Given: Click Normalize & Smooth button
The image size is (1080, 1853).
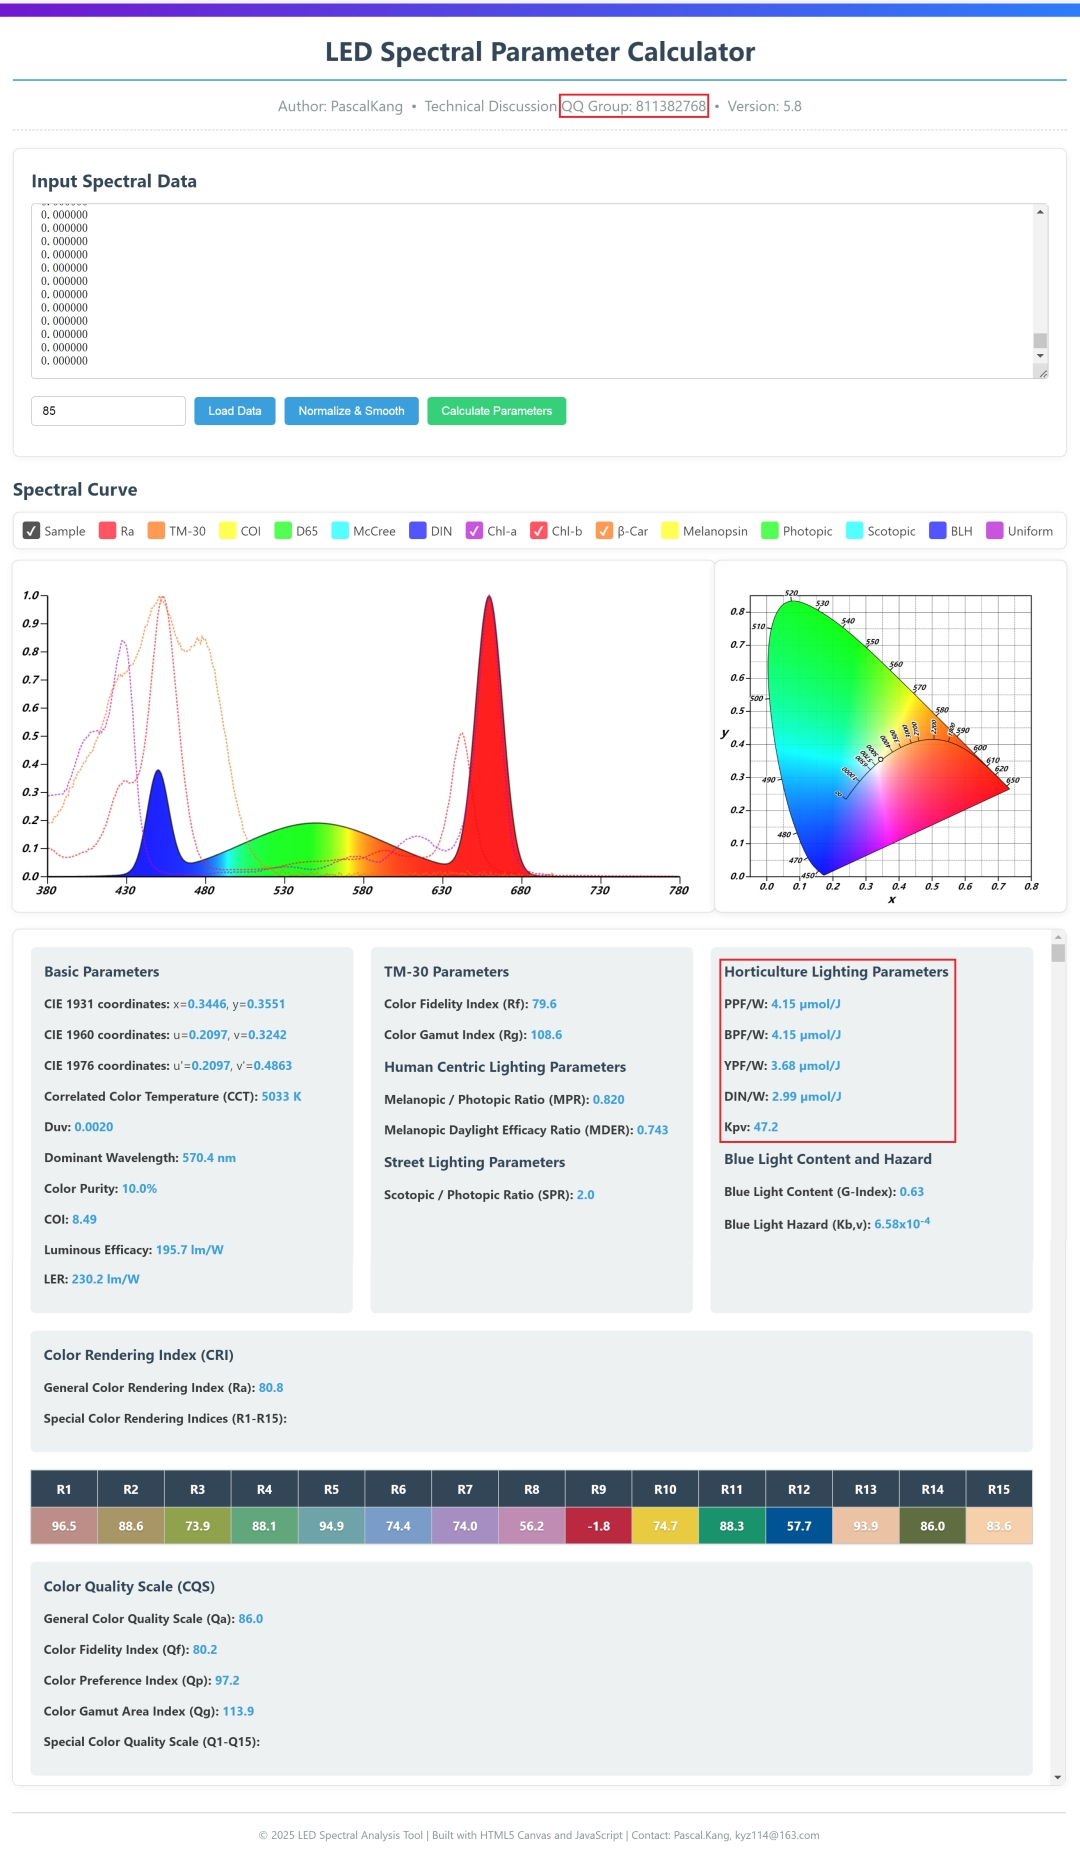Looking at the screenshot, I should point(351,411).
